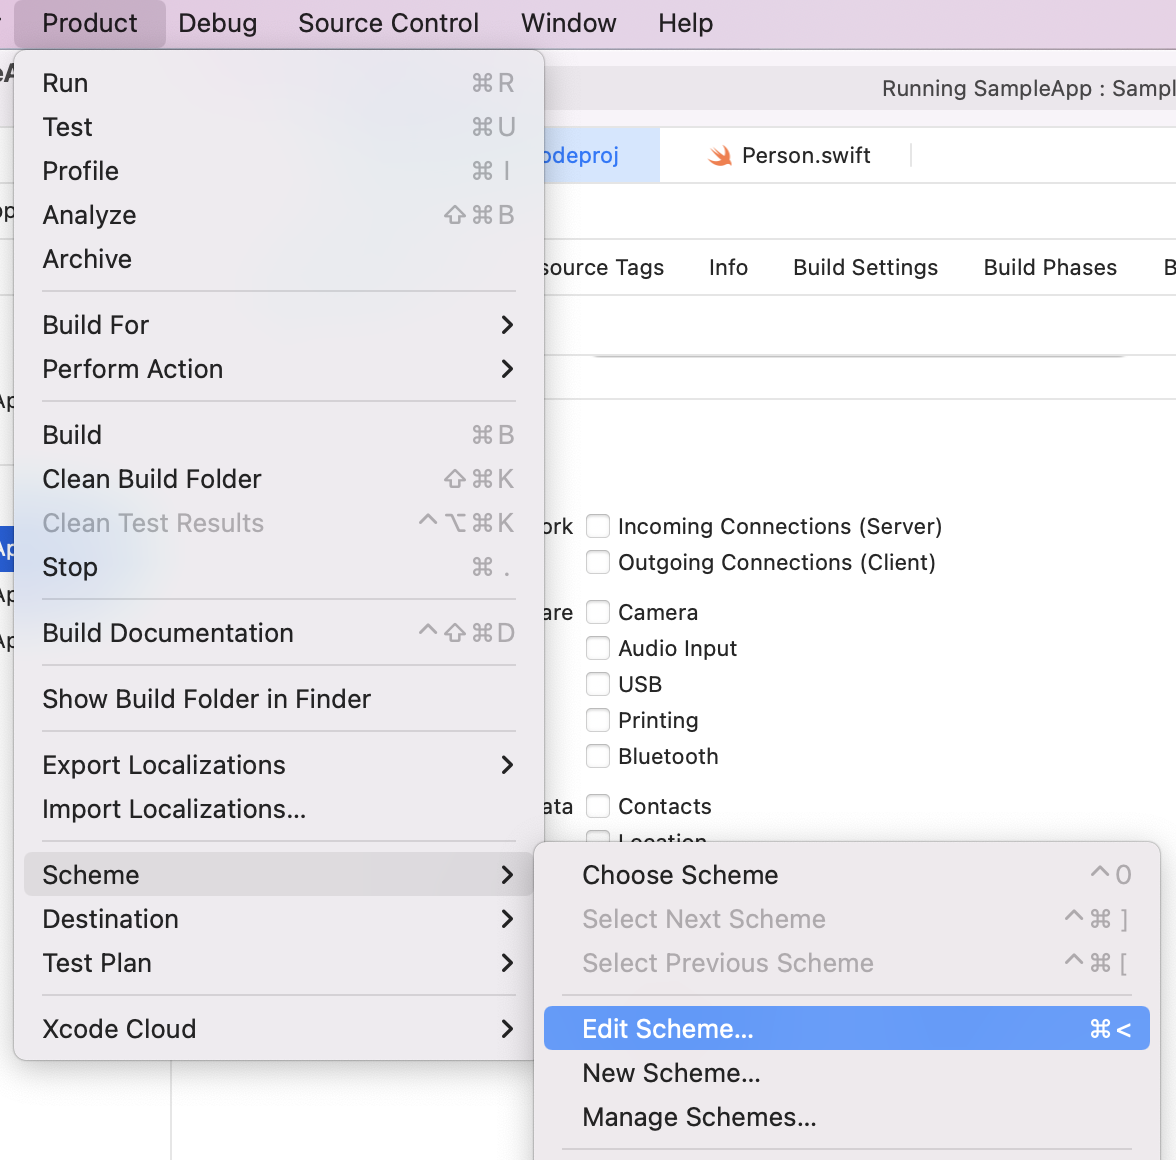
Task: Expand the Scheme submenu
Action: tap(278, 875)
